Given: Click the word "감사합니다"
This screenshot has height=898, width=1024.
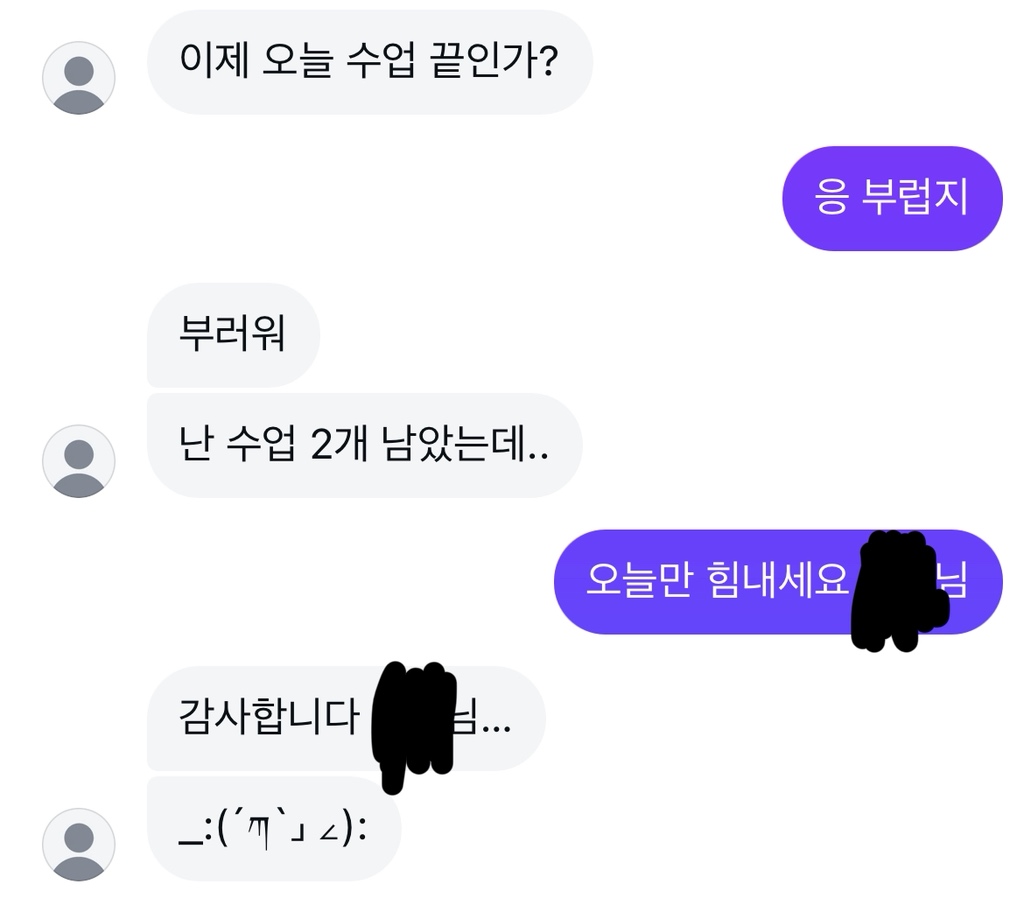Looking at the screenshot, I should [x=267, y=718].
